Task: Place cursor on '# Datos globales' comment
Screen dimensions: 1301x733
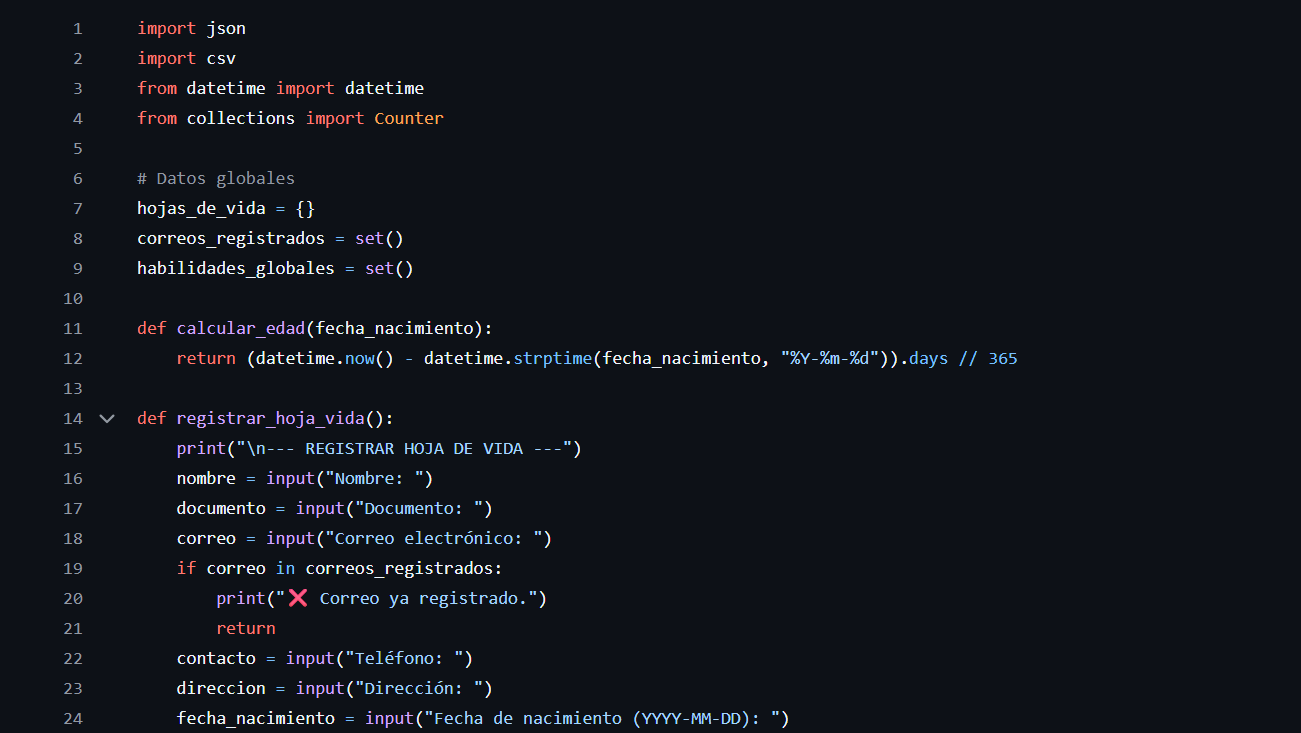Action: (216, 178)
